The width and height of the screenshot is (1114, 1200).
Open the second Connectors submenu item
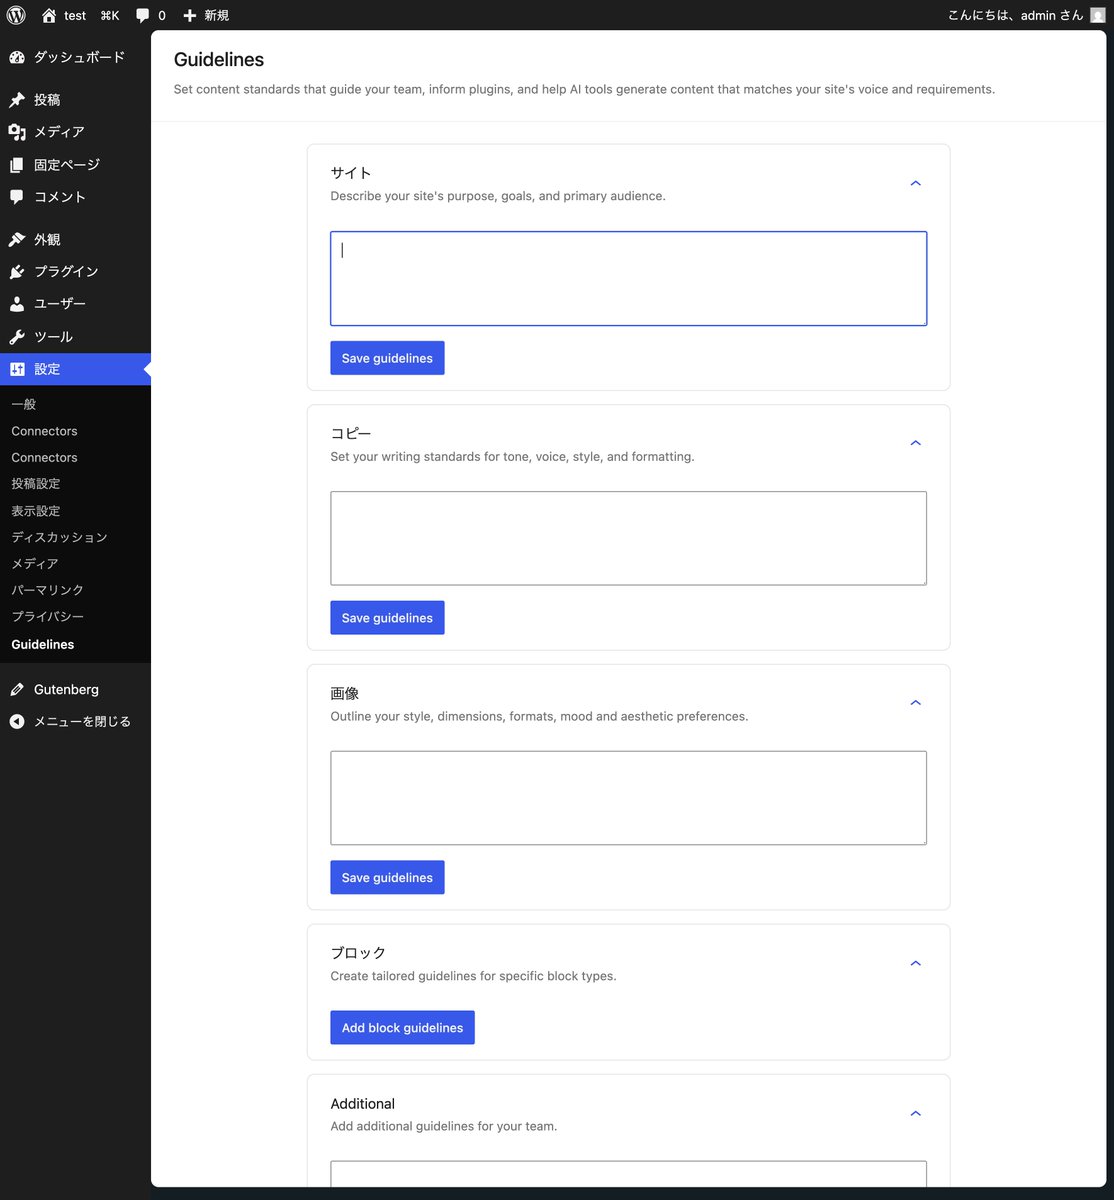click(44, 457)
